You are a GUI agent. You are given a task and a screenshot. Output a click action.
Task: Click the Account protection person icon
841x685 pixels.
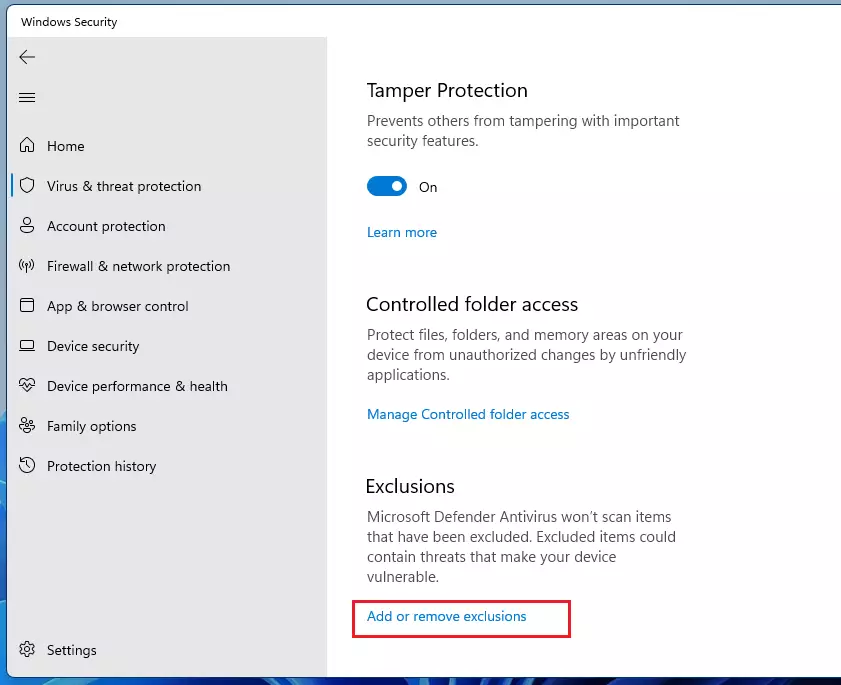(27, 225)
